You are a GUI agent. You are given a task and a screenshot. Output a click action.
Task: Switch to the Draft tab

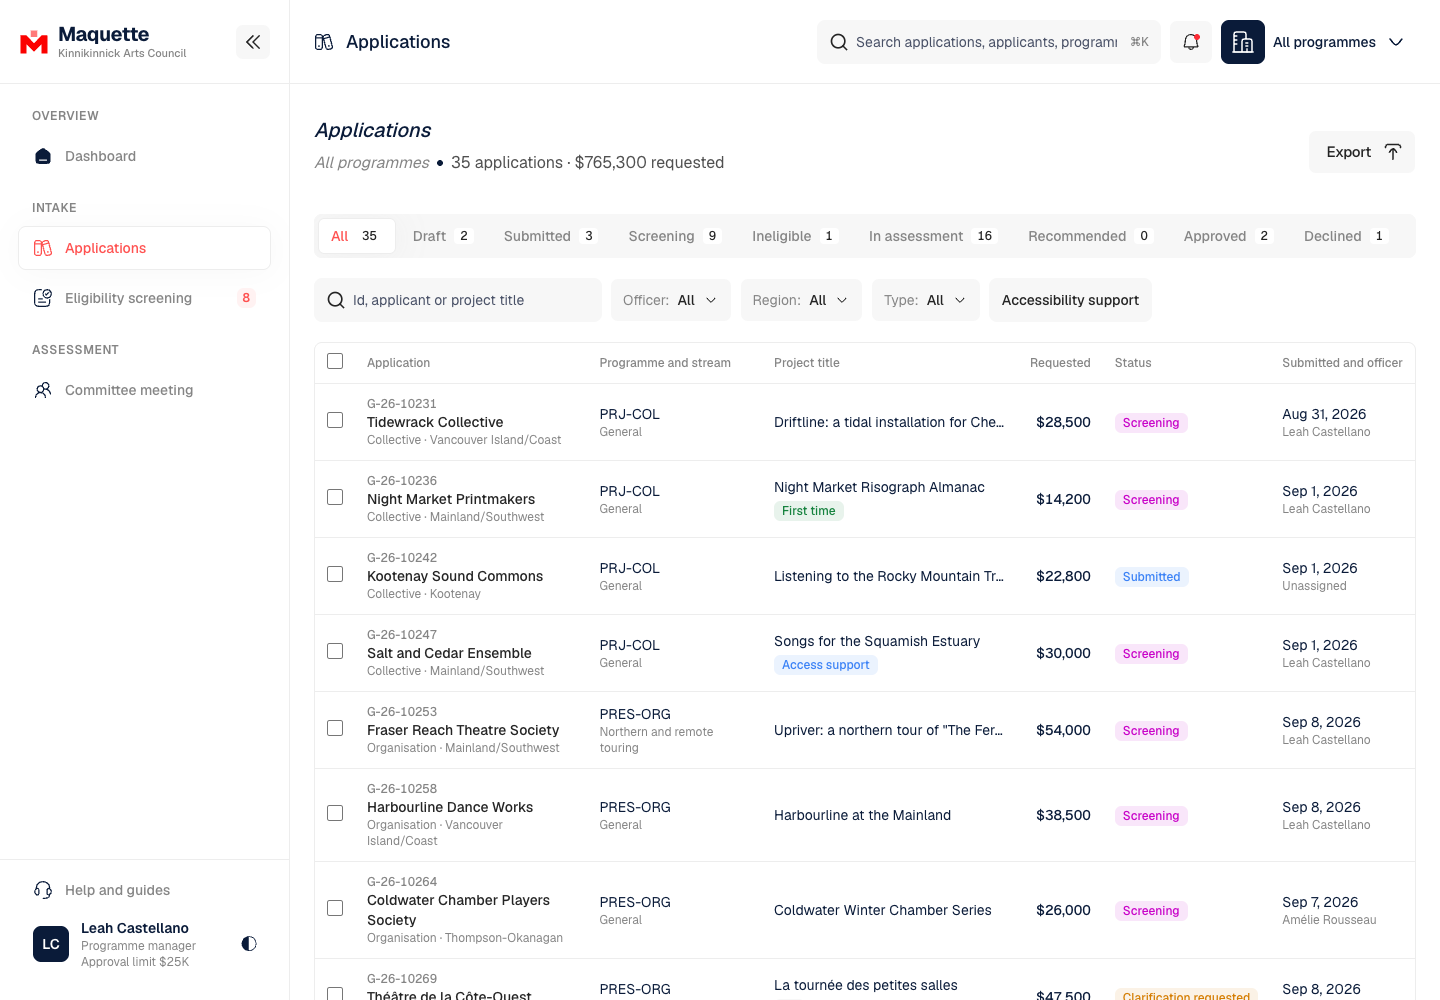pos(441,236)
